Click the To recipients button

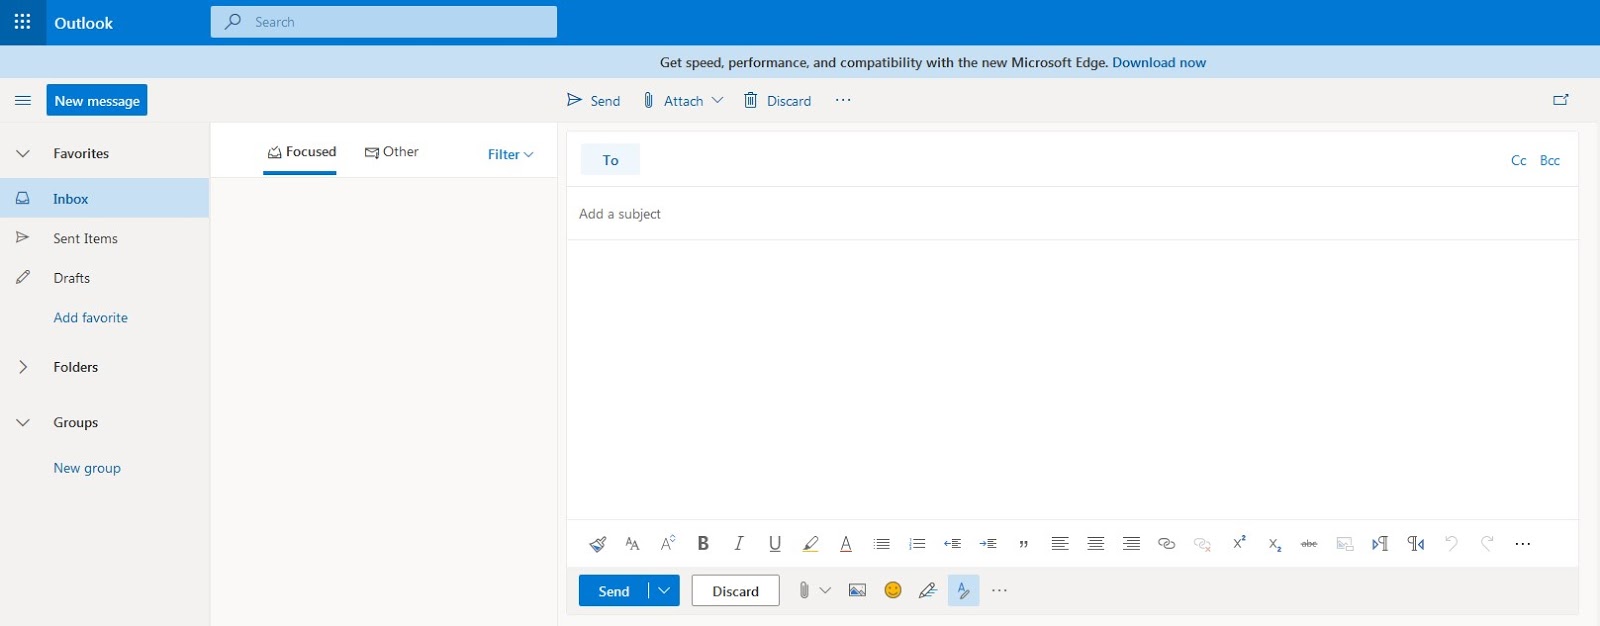(x=610, y=160)
